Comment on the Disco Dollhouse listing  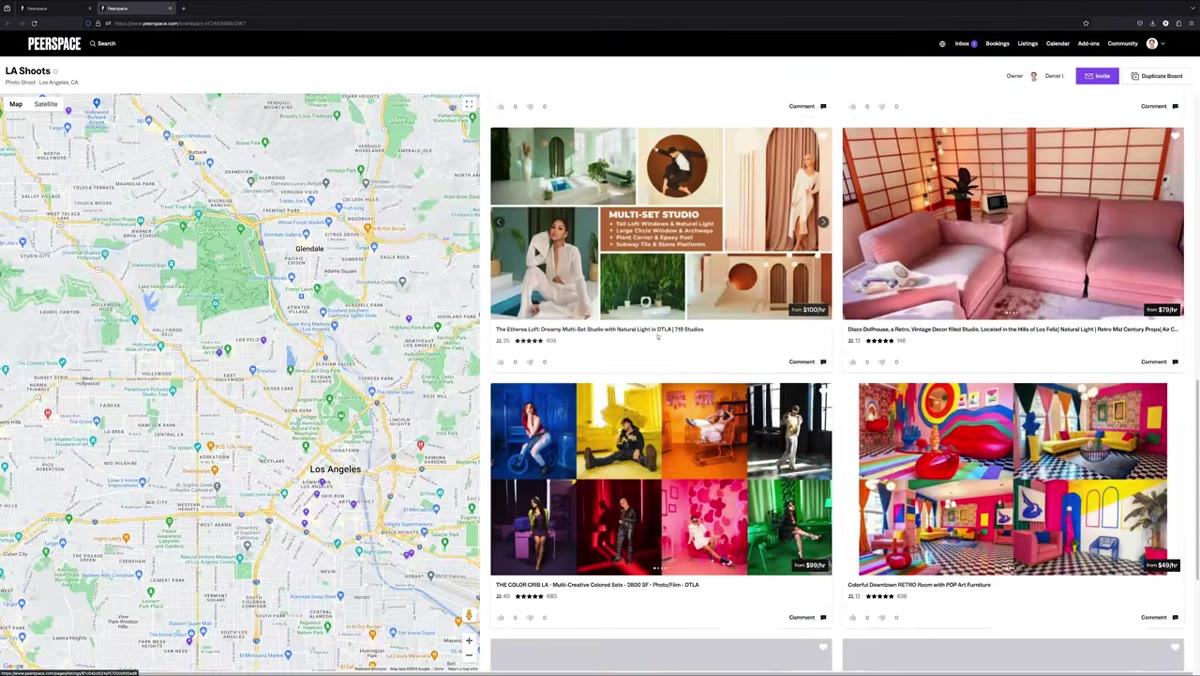click(x=1160, y=362)
